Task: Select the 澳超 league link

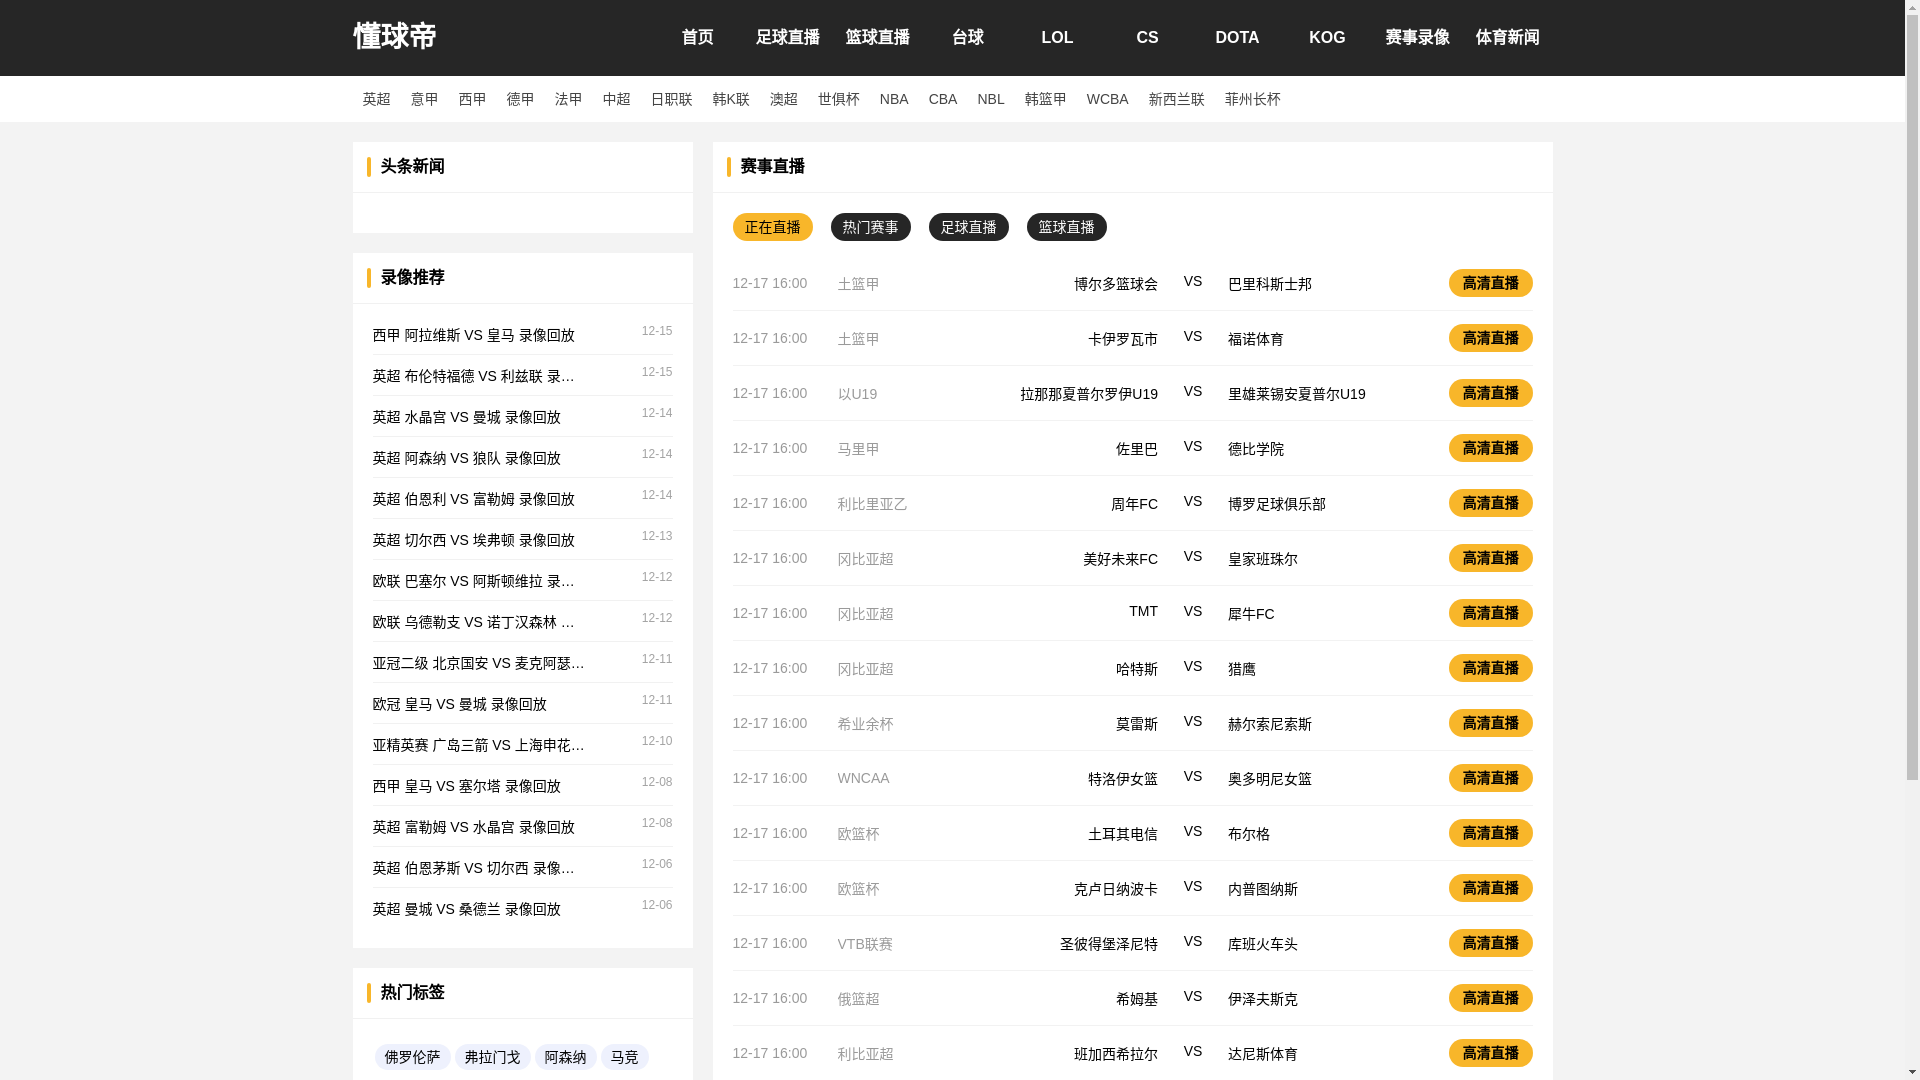Action: click(x=783, y=99)
